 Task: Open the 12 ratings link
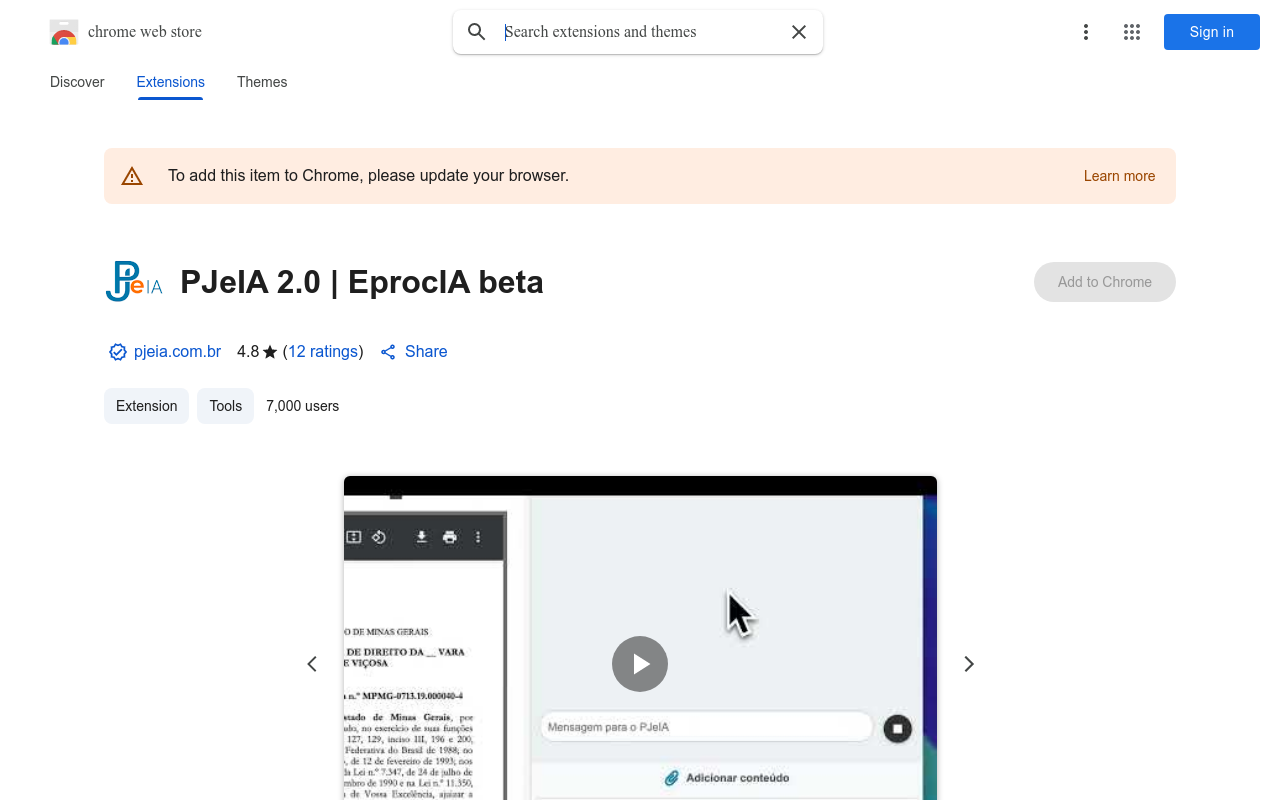pyautogui.click(x=323, y=352)
